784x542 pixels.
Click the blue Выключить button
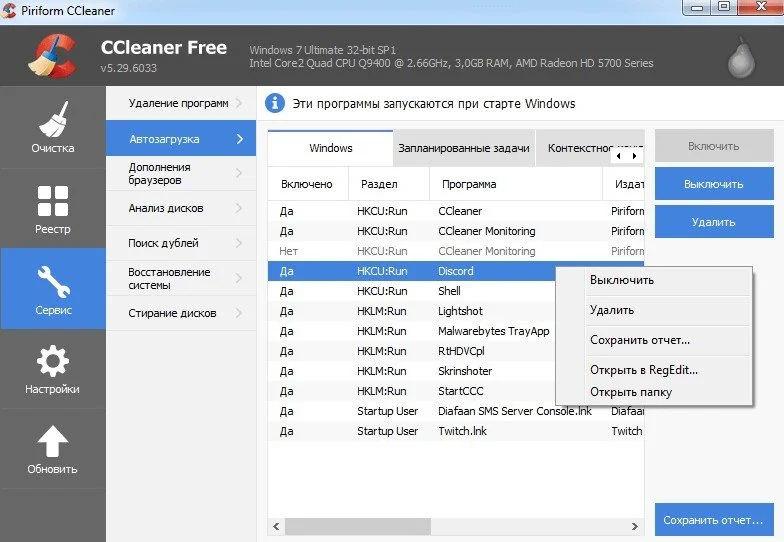(714, 184)
